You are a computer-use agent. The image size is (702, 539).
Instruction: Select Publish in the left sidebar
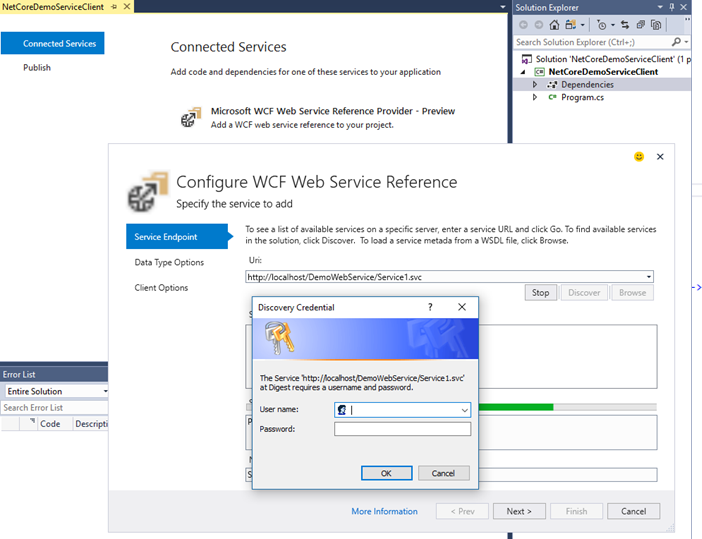pyautogui.click(x=37, y=68)
